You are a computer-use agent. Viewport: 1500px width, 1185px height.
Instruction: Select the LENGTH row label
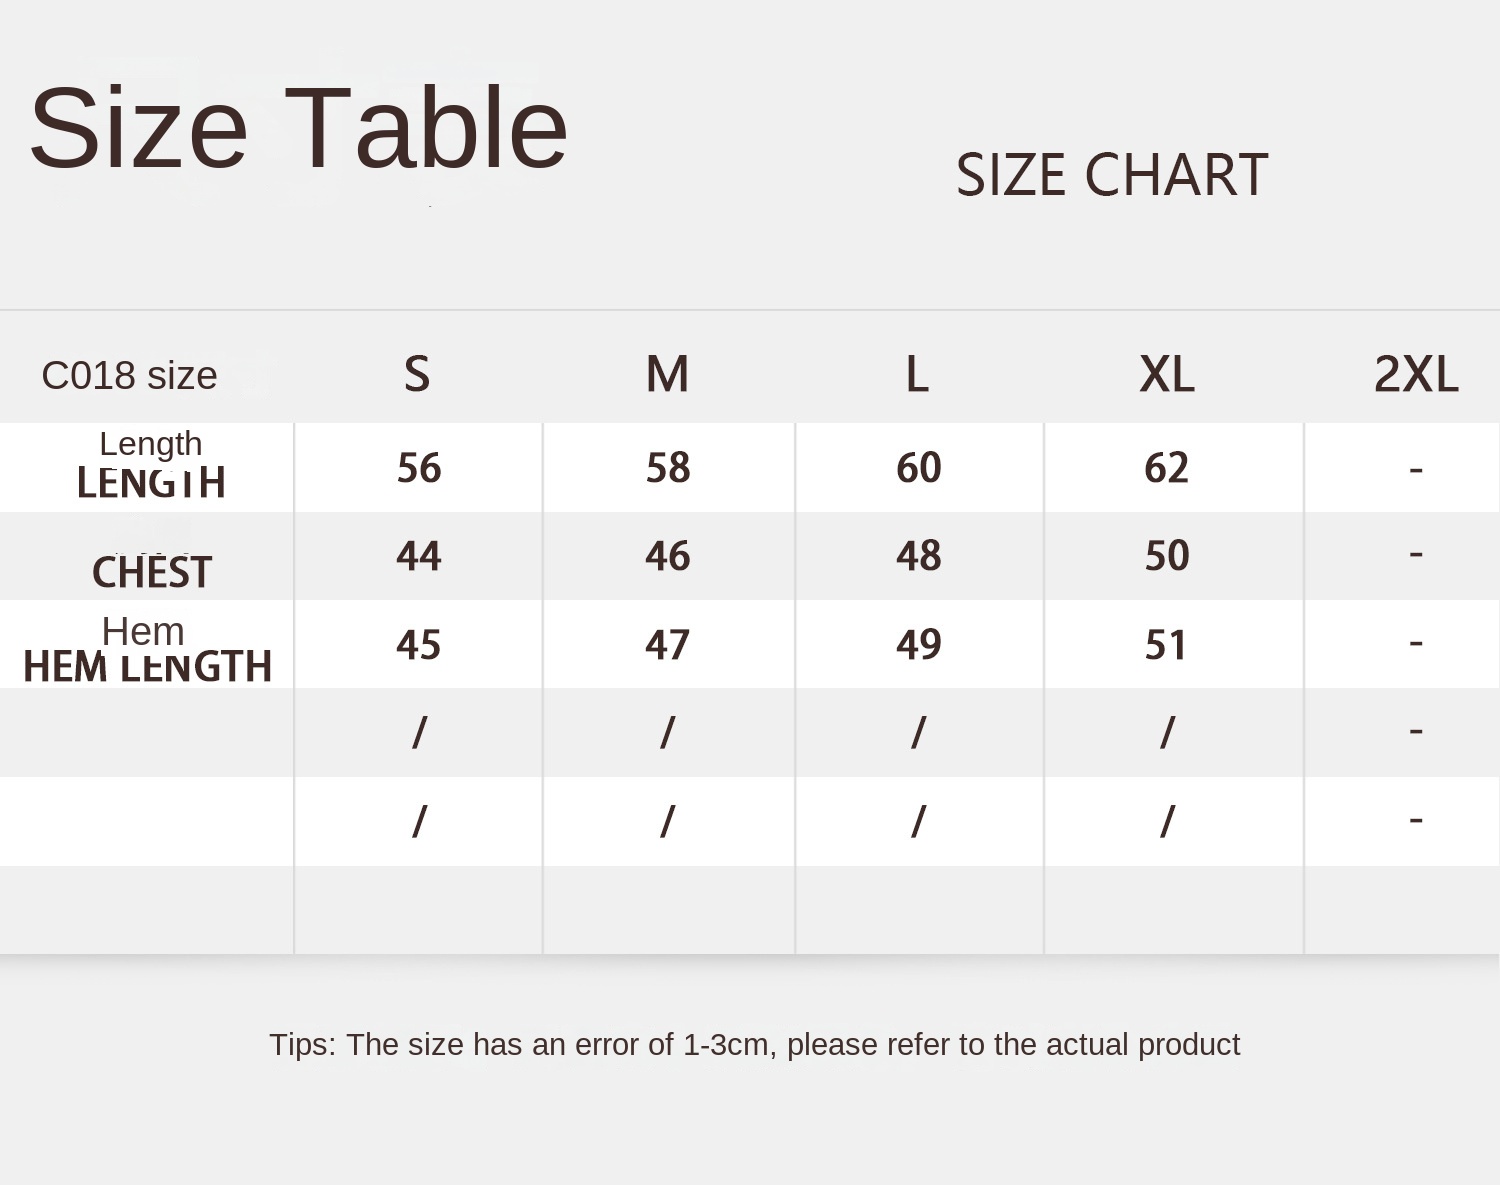click(x=151, y=482)
